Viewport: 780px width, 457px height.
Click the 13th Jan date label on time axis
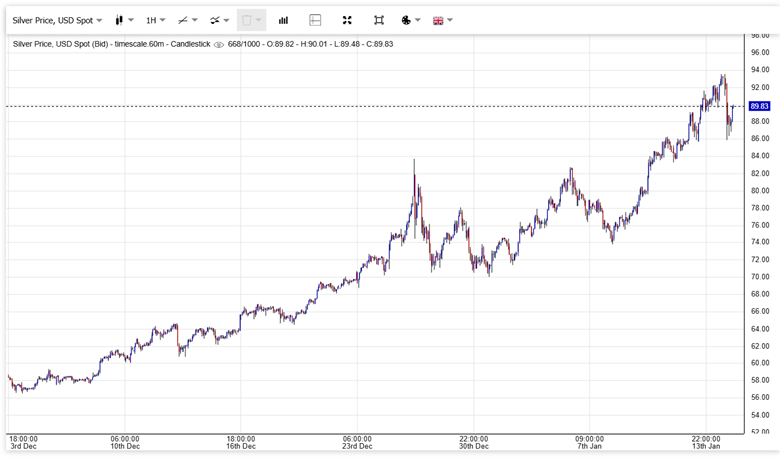tap(705, 446)
